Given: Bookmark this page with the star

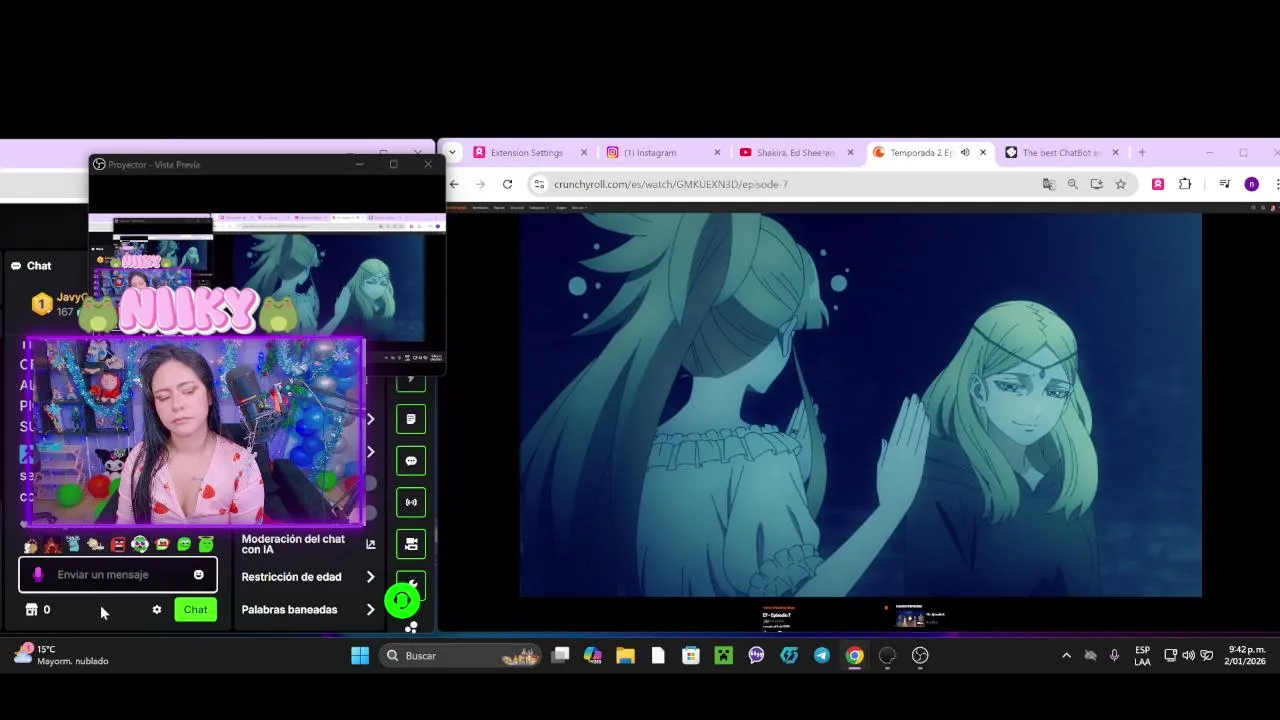Looking at the screenshot, I should coord(1120,184).
